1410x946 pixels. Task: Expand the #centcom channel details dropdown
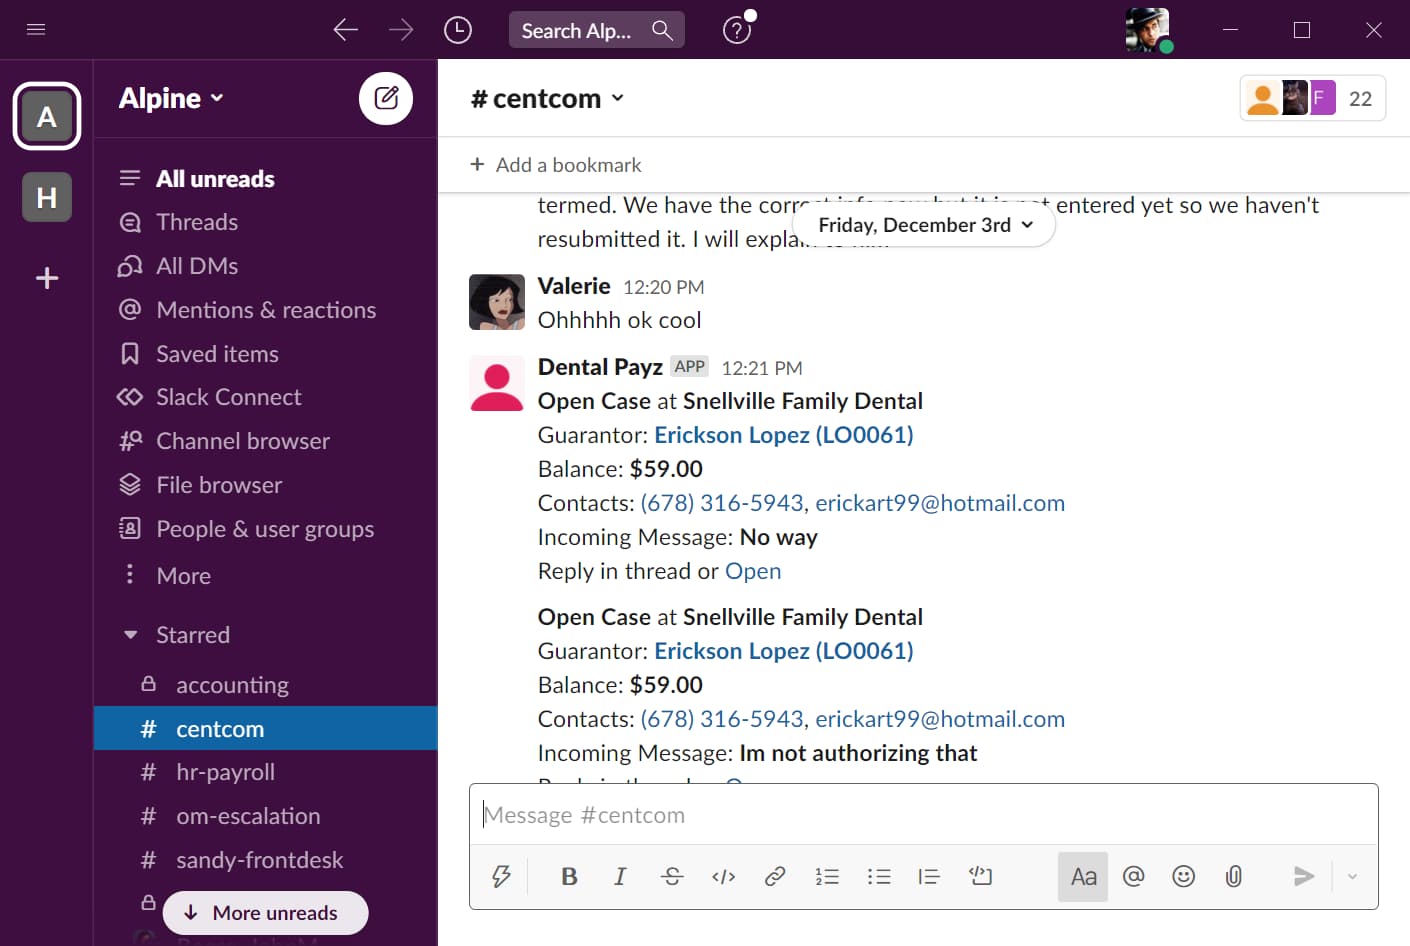(547, 98)
